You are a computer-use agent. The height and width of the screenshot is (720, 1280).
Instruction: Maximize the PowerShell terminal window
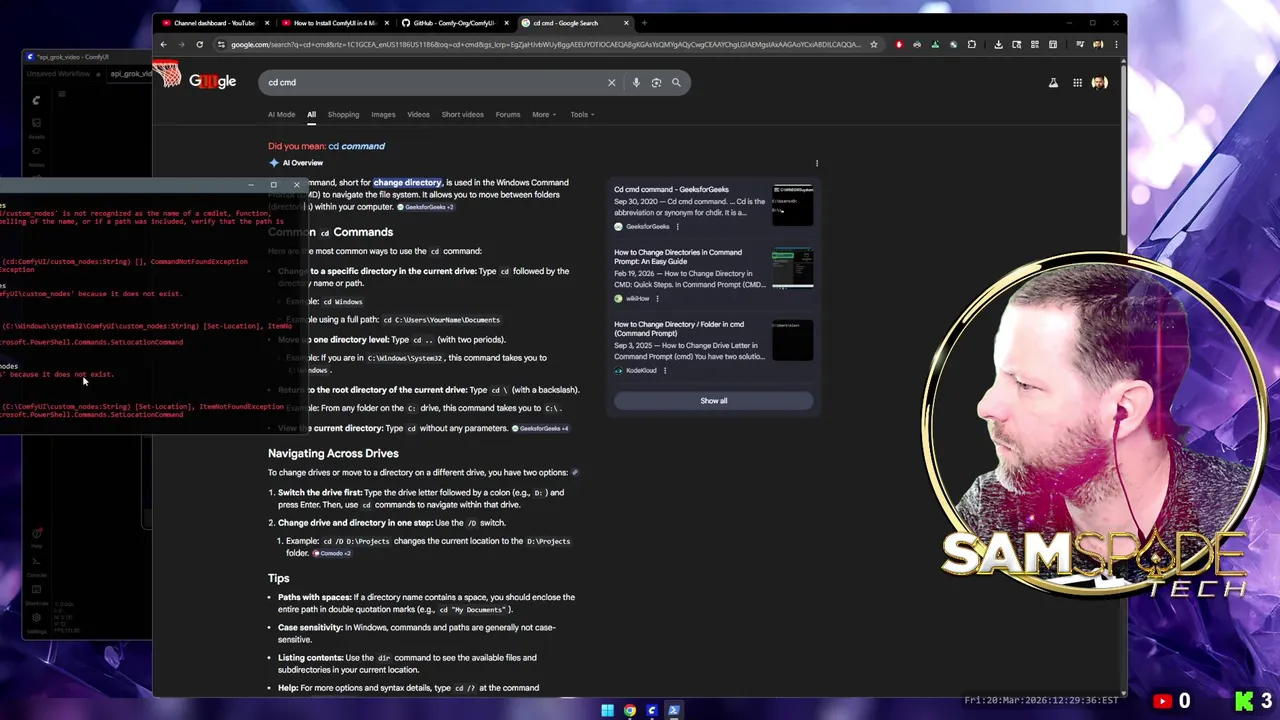click(x=273, y=184)
